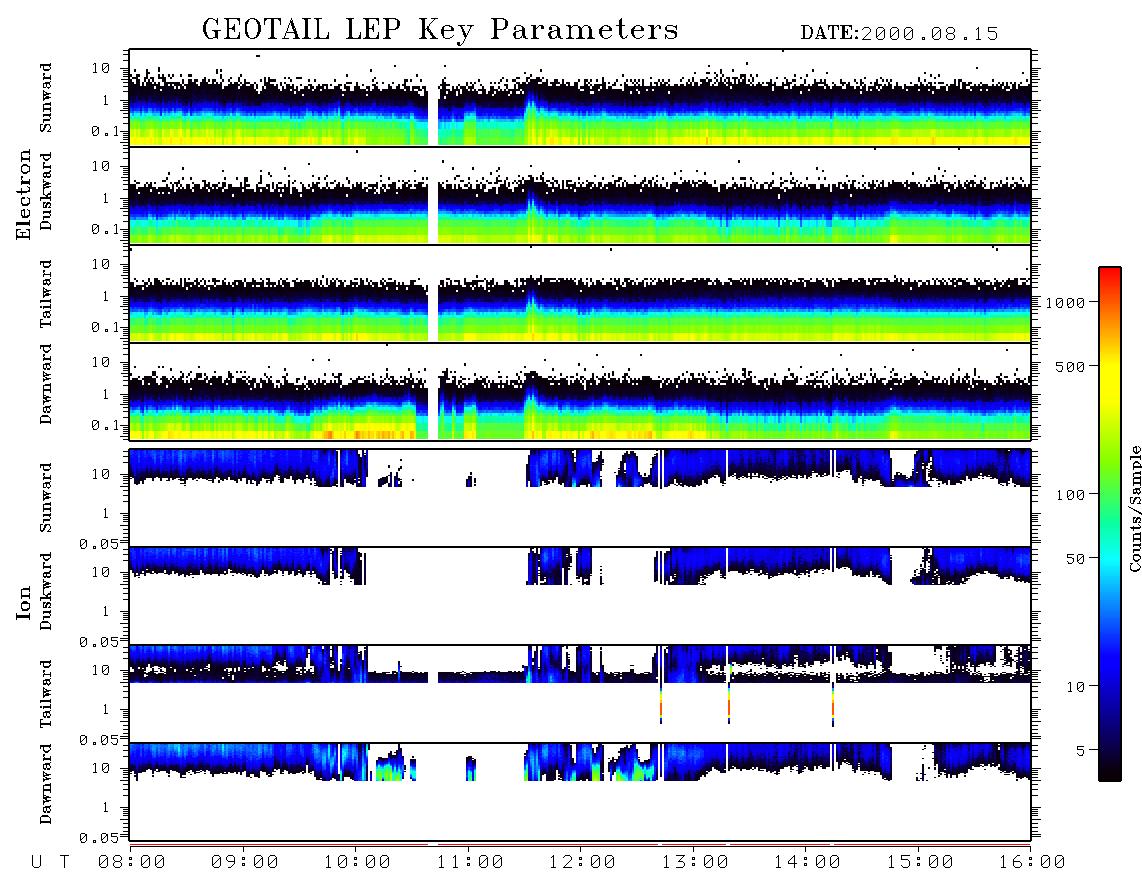Click the Ion "Duskward" panel label
Image resolution: width=1142 pixels, height=880 pixels.
point(46,591)
